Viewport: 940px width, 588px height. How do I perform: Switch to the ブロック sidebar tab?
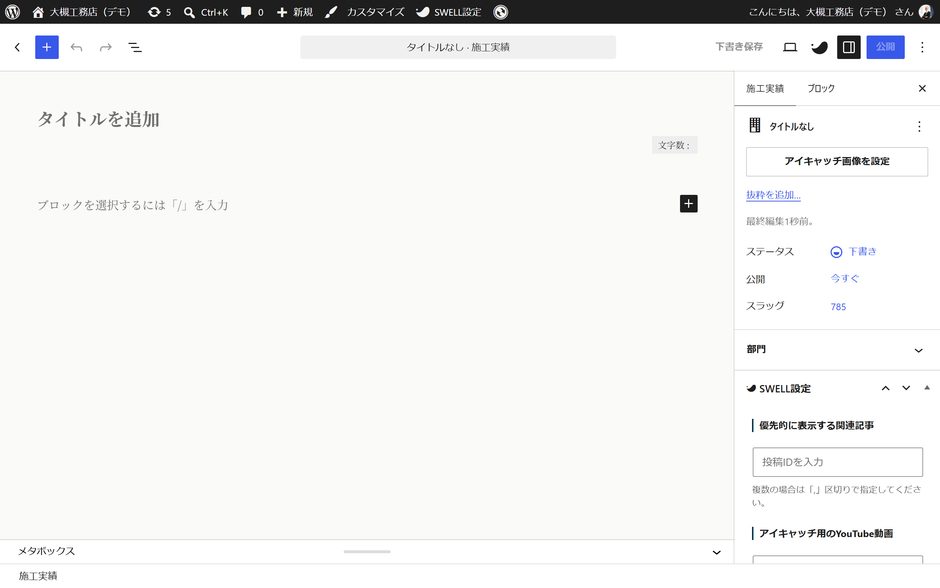821,89
